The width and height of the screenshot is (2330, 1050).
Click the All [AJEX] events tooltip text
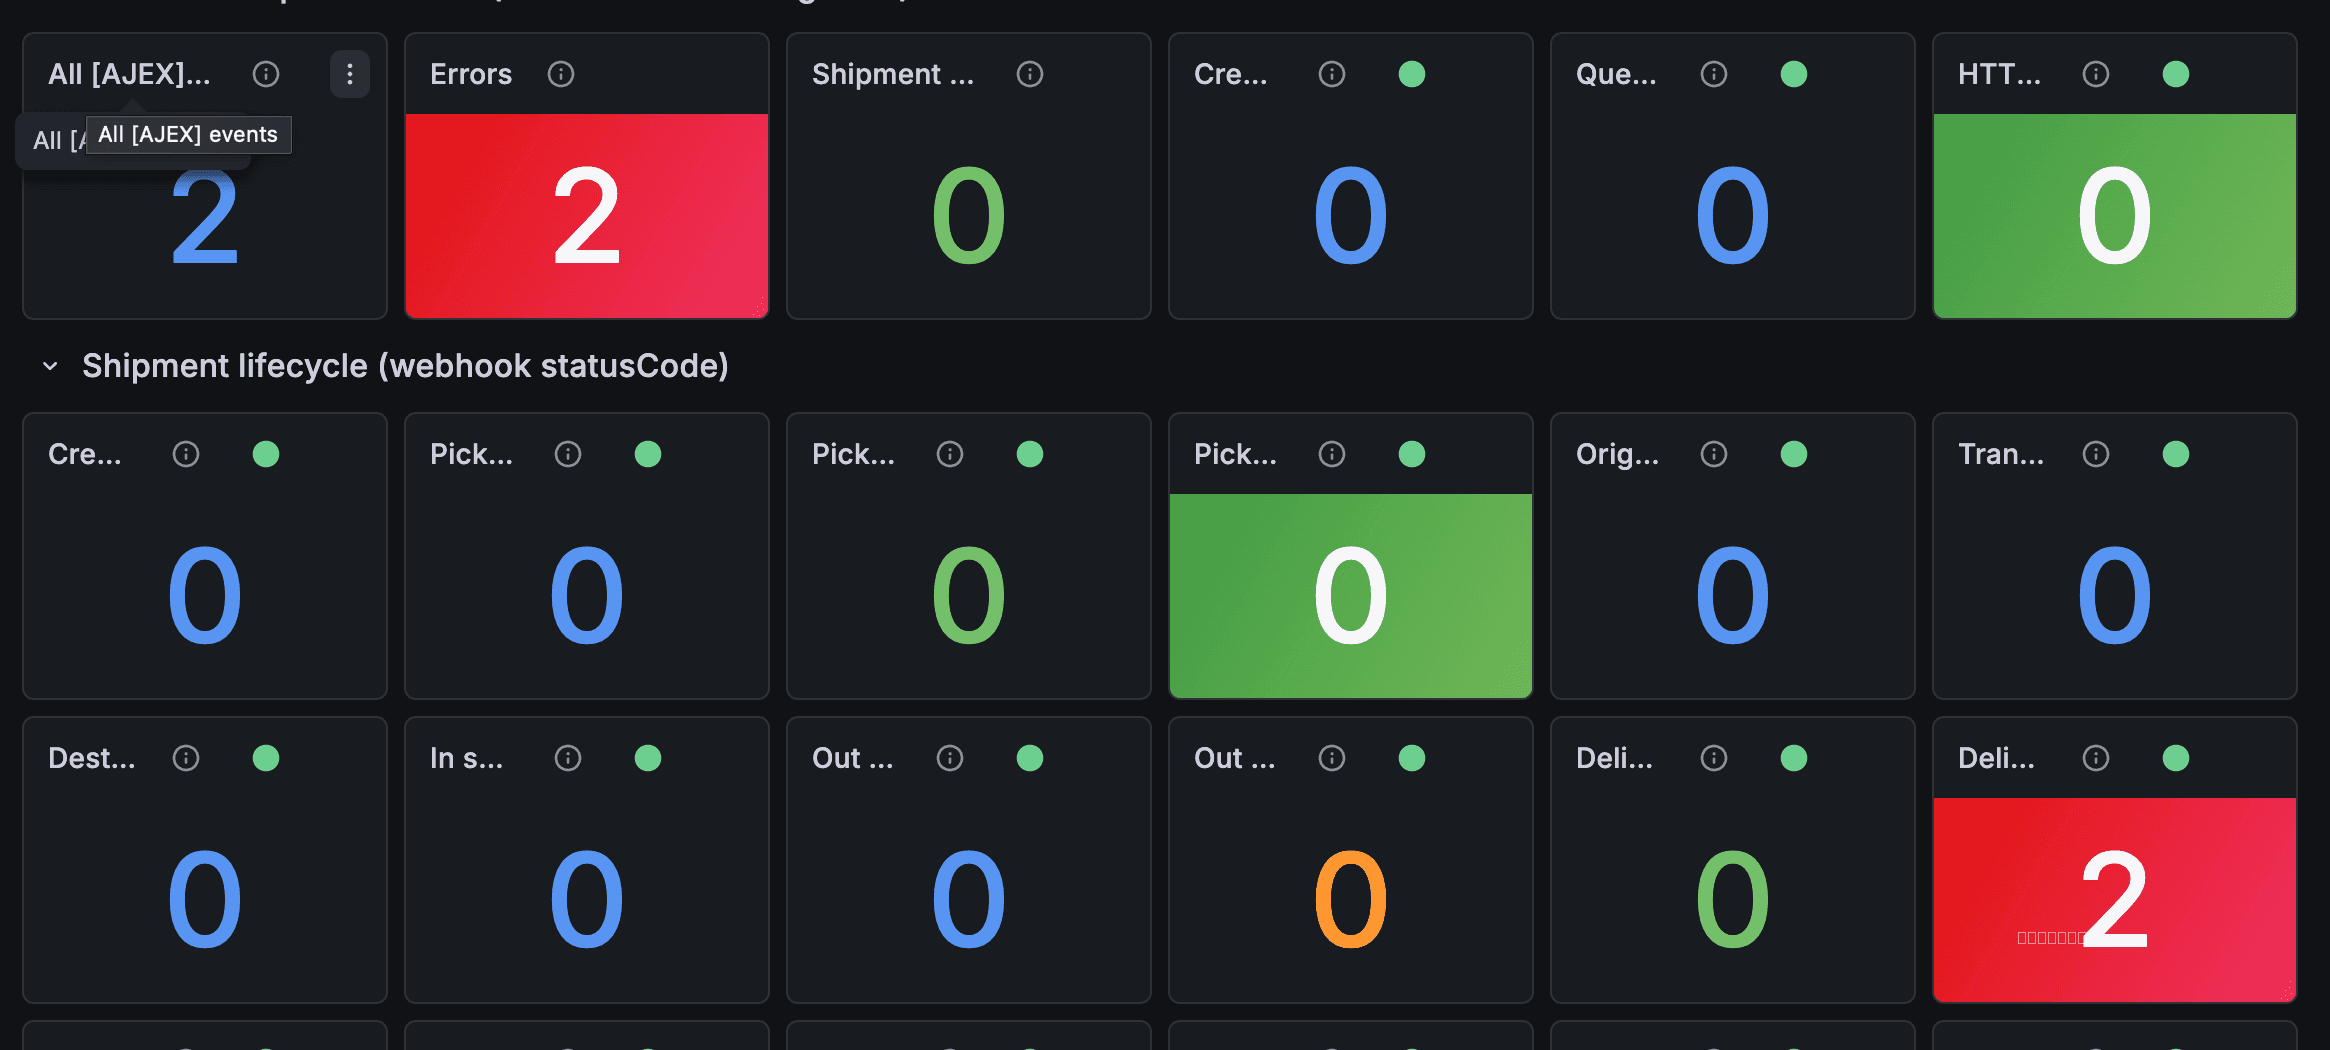pos(188,135)
